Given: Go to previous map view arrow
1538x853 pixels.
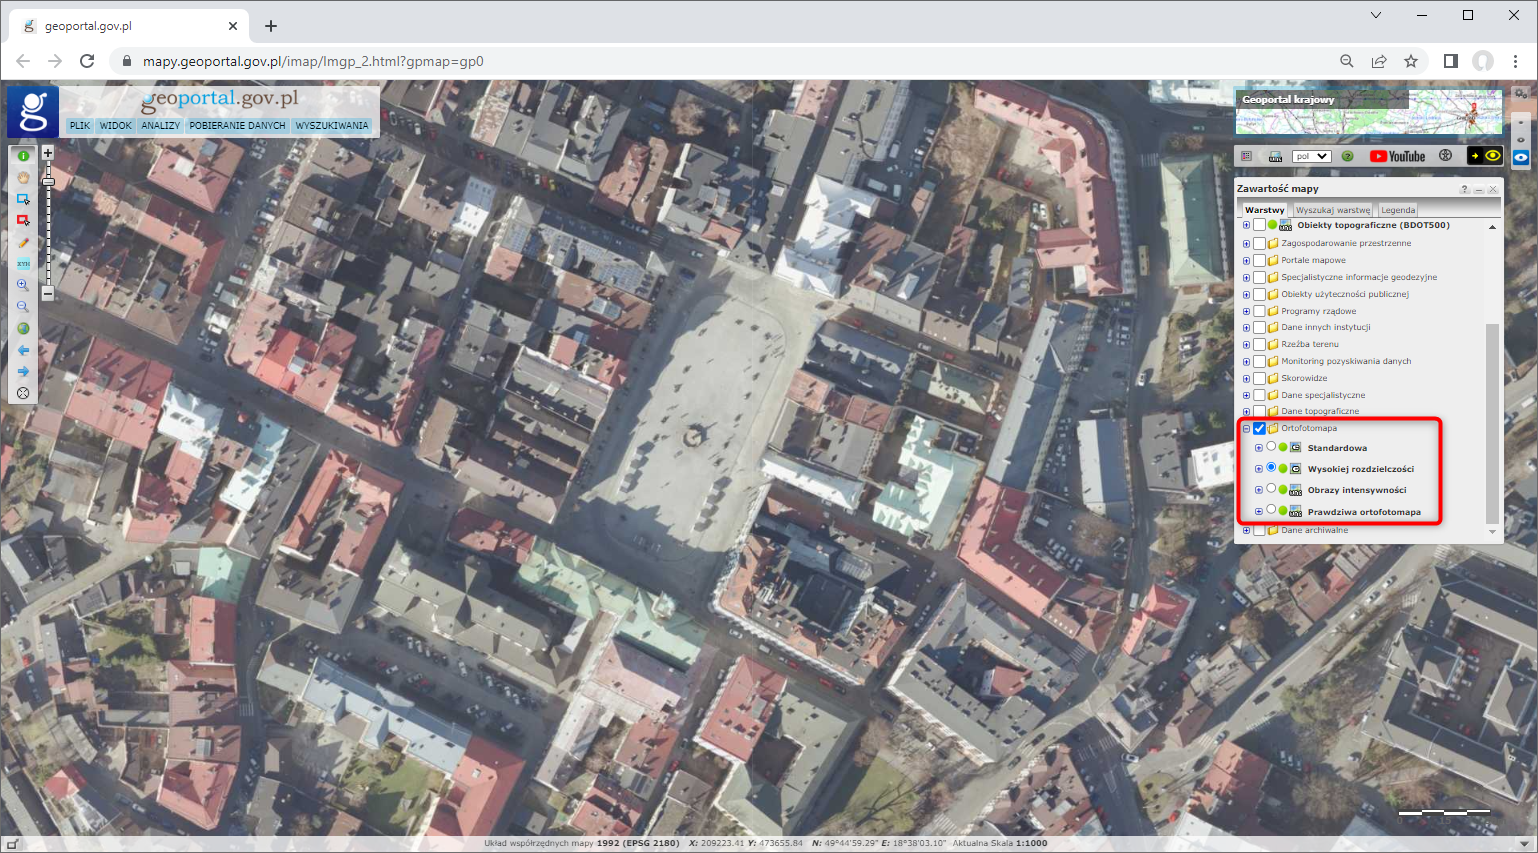Looking at the screenshot, I should 23,350.
